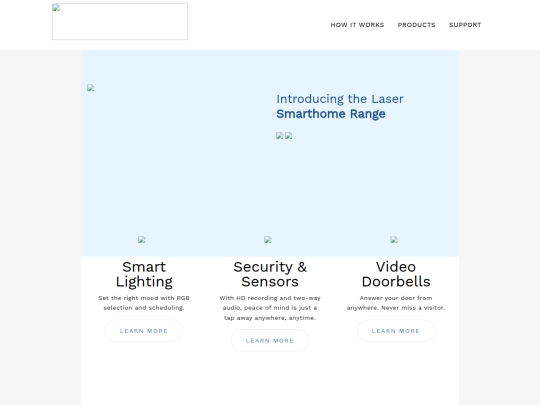Learn more about Security & Sensors
Image resolution: width=540 pixels, height=405 pixels.
click(x=270, y=341)
